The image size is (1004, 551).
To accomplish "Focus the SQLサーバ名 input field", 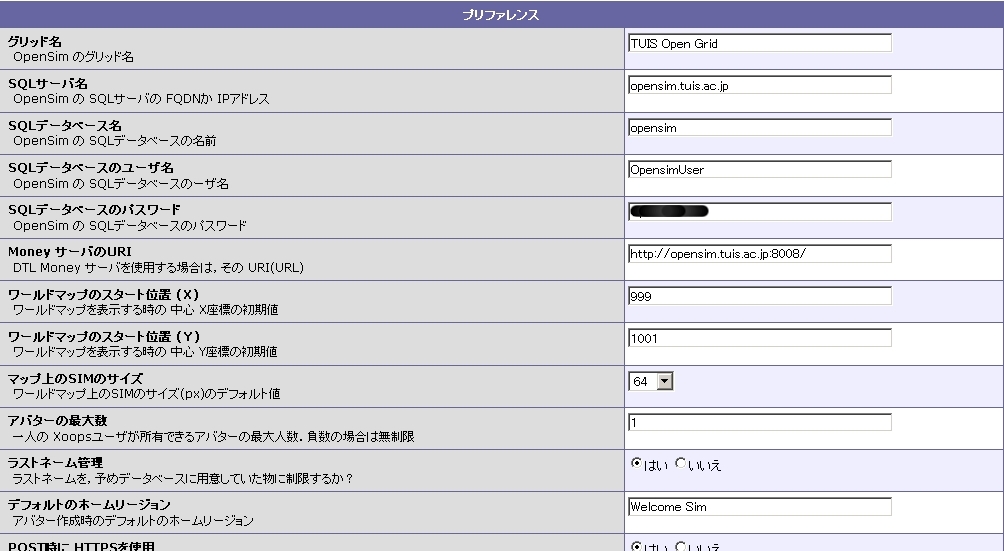I will tap(759, 85).
